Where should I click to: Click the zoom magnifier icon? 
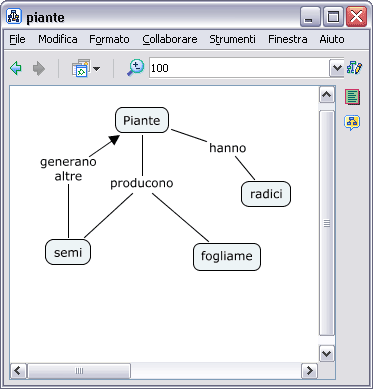(x=136, y=68)
